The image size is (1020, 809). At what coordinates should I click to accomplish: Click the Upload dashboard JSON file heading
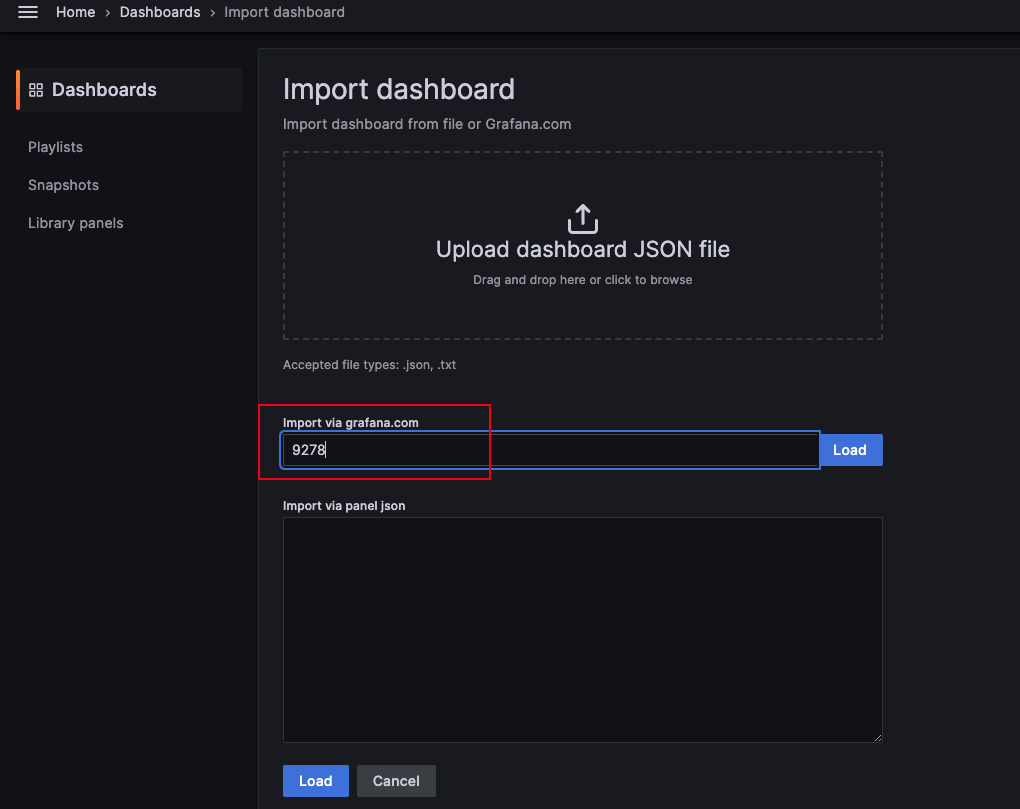[x=582, y=250]
